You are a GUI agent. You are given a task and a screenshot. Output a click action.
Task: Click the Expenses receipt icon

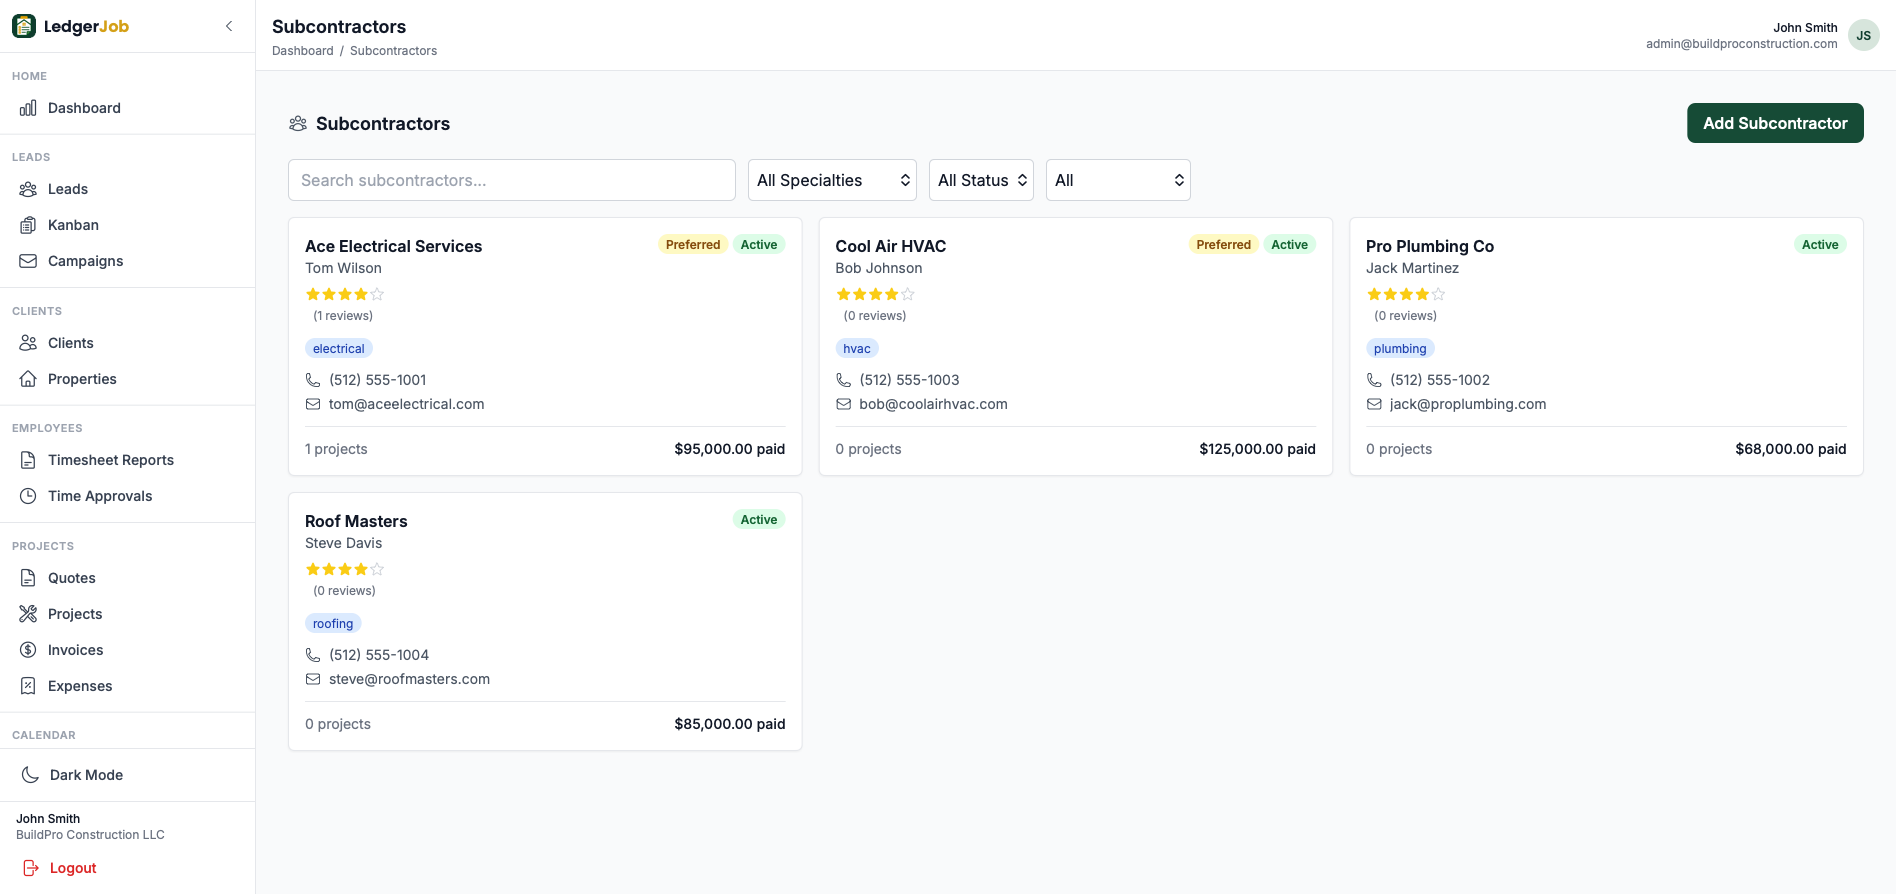pos(28,686)
